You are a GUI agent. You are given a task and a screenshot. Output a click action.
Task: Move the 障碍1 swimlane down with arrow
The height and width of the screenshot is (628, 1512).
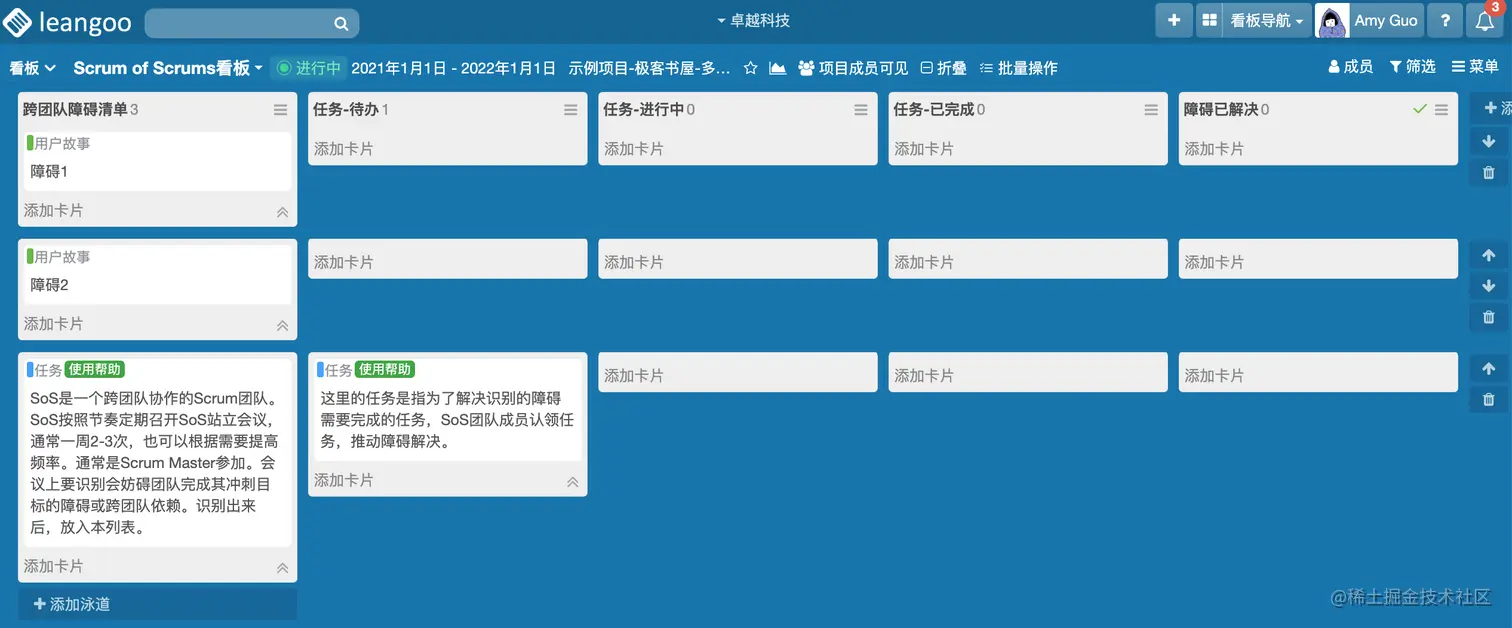tap(1488, 141)
